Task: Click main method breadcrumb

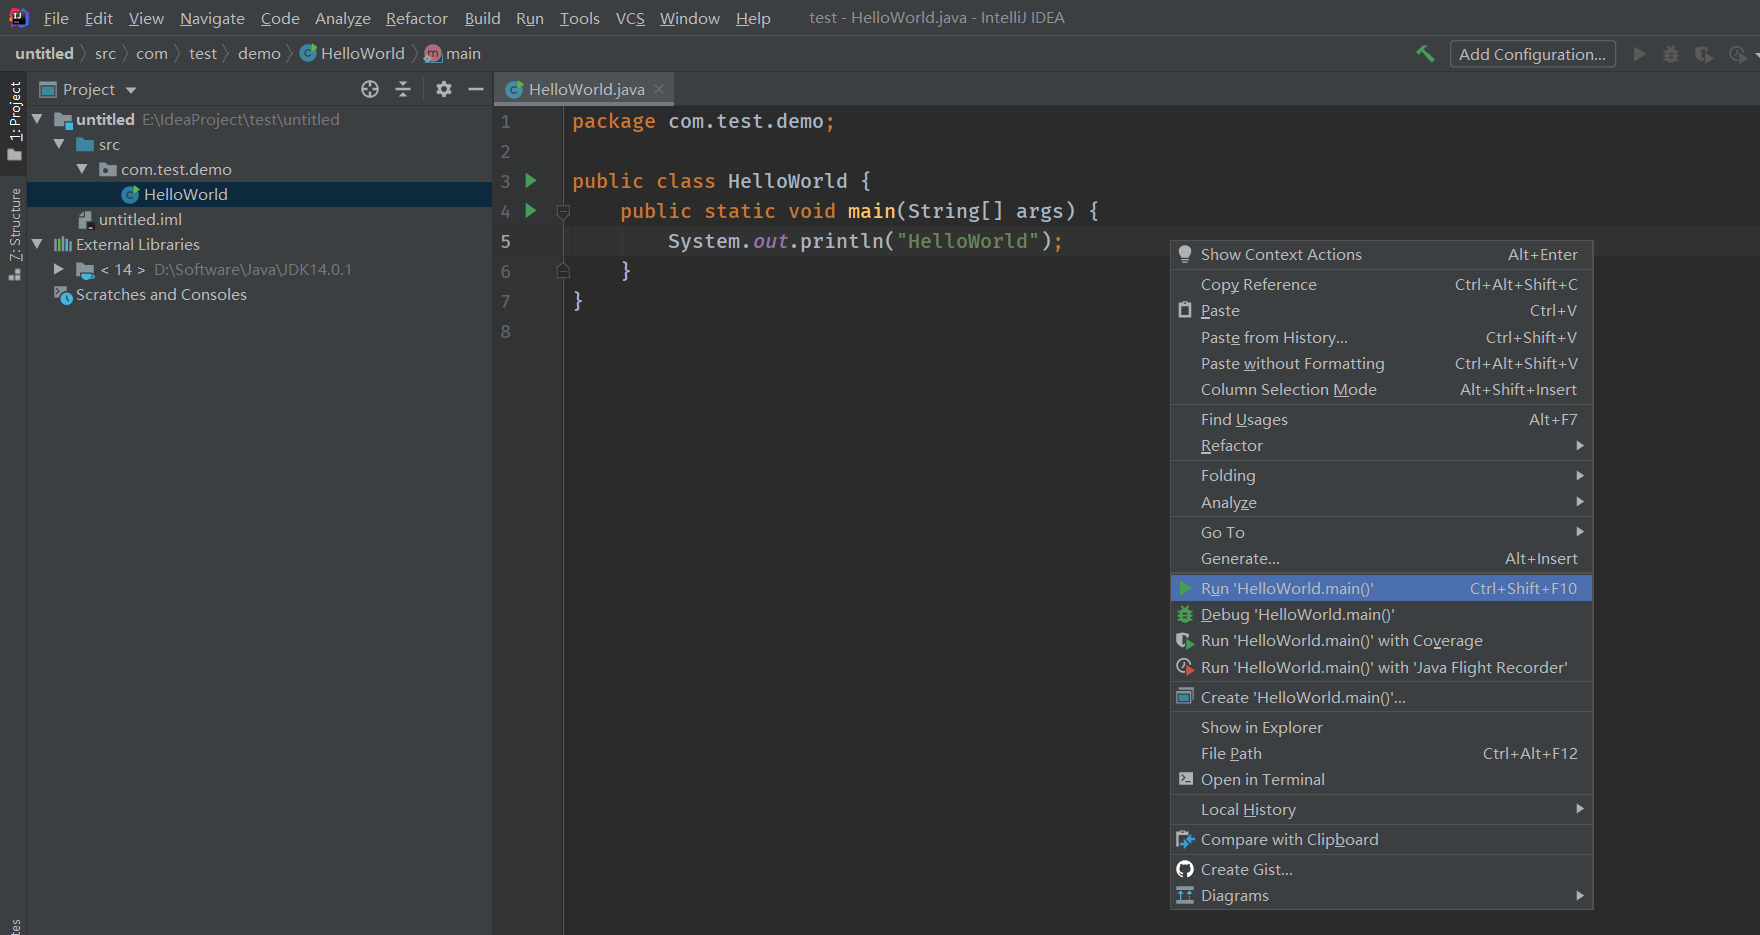Action: [x=453, y=54]
